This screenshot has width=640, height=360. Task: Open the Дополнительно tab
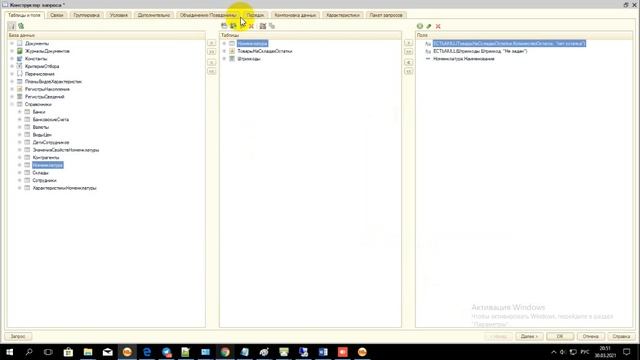[153, 15]
